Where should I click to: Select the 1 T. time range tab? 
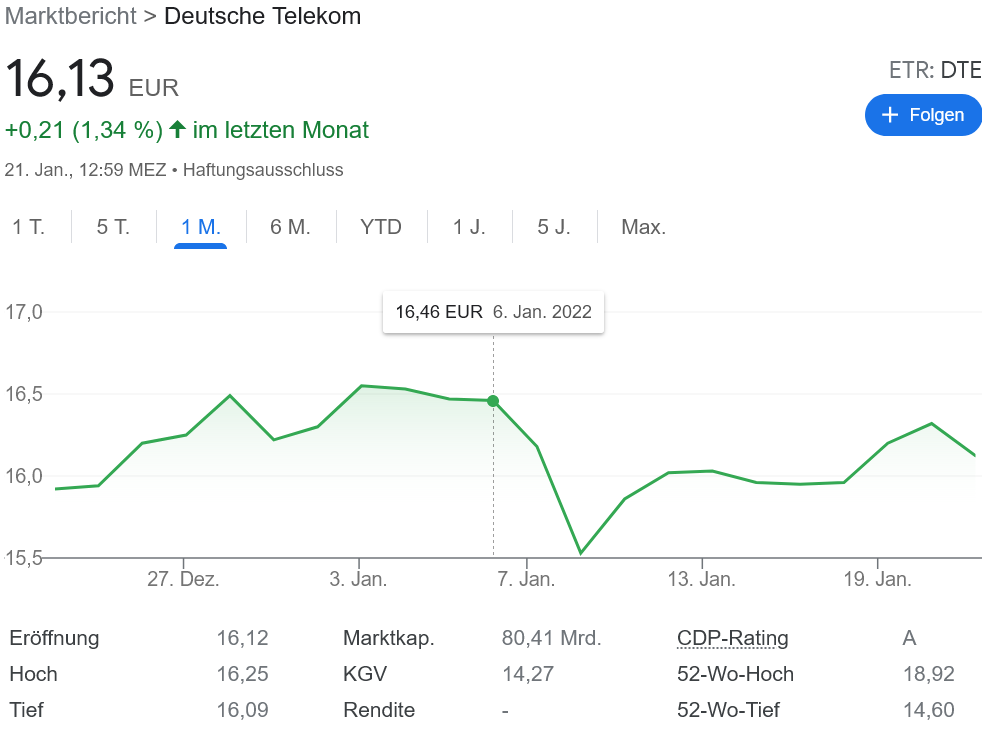(29, 227)
